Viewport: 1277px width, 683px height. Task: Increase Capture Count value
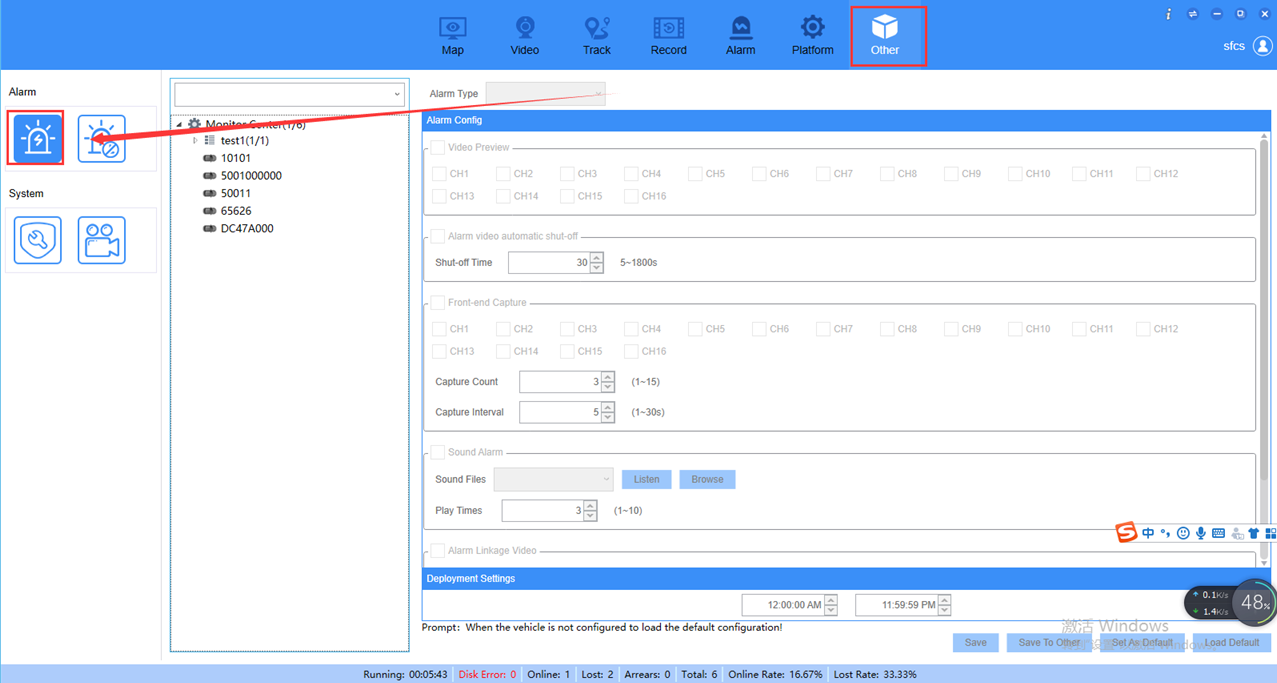(x=608, y=377)
